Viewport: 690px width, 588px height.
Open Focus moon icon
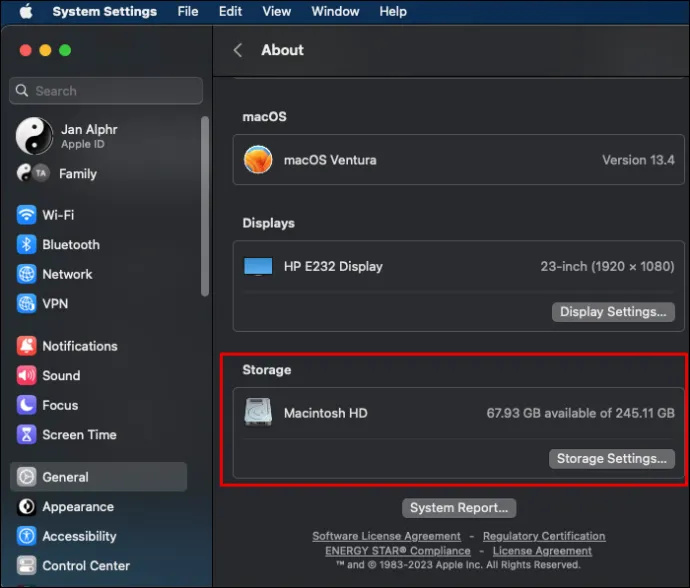(26, 405)
